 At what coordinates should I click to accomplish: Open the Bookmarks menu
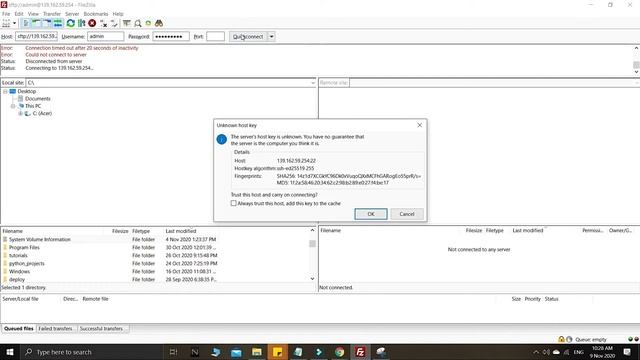(x=96, y=14)
